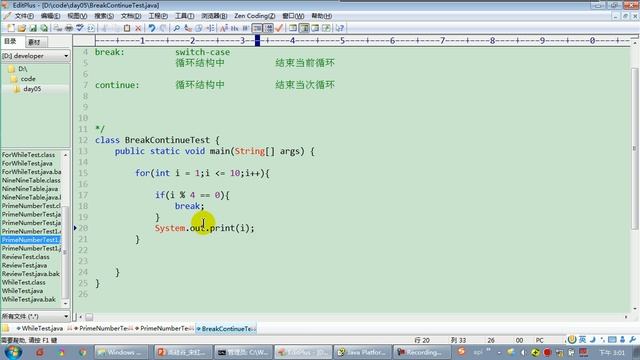The width and height of the screenshot is (640, 360).
Task: Open Replace dialog from toolbar
Action: click(188, 28)
